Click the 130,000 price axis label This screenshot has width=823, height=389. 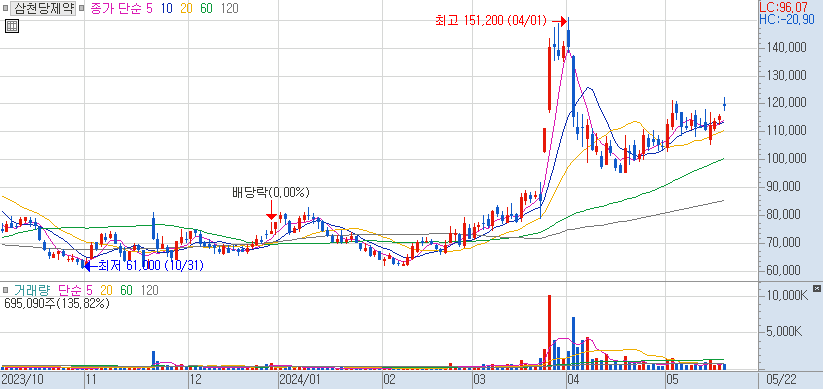coord(788,77)
